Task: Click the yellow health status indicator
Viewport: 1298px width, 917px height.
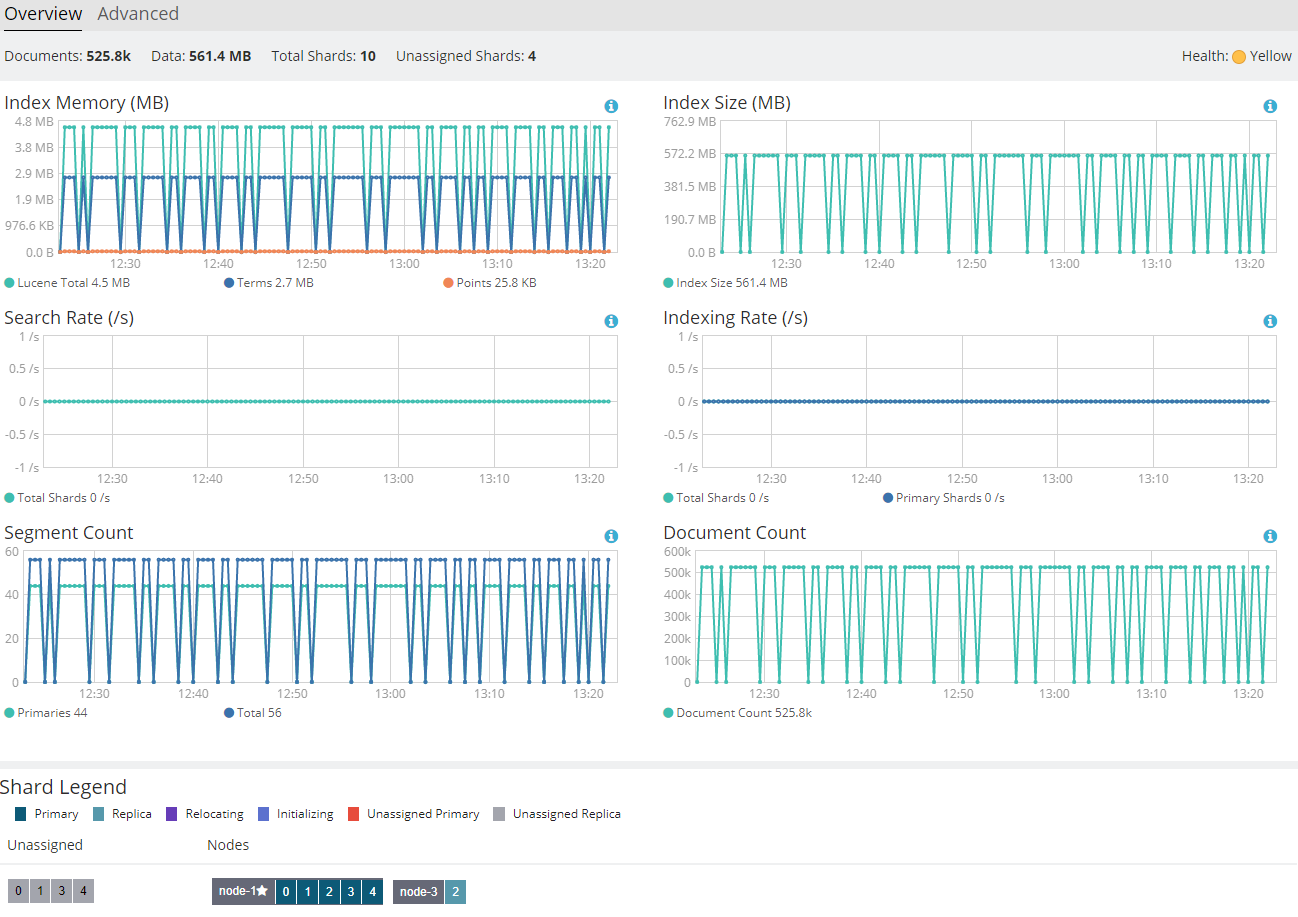Action: 1239,57
